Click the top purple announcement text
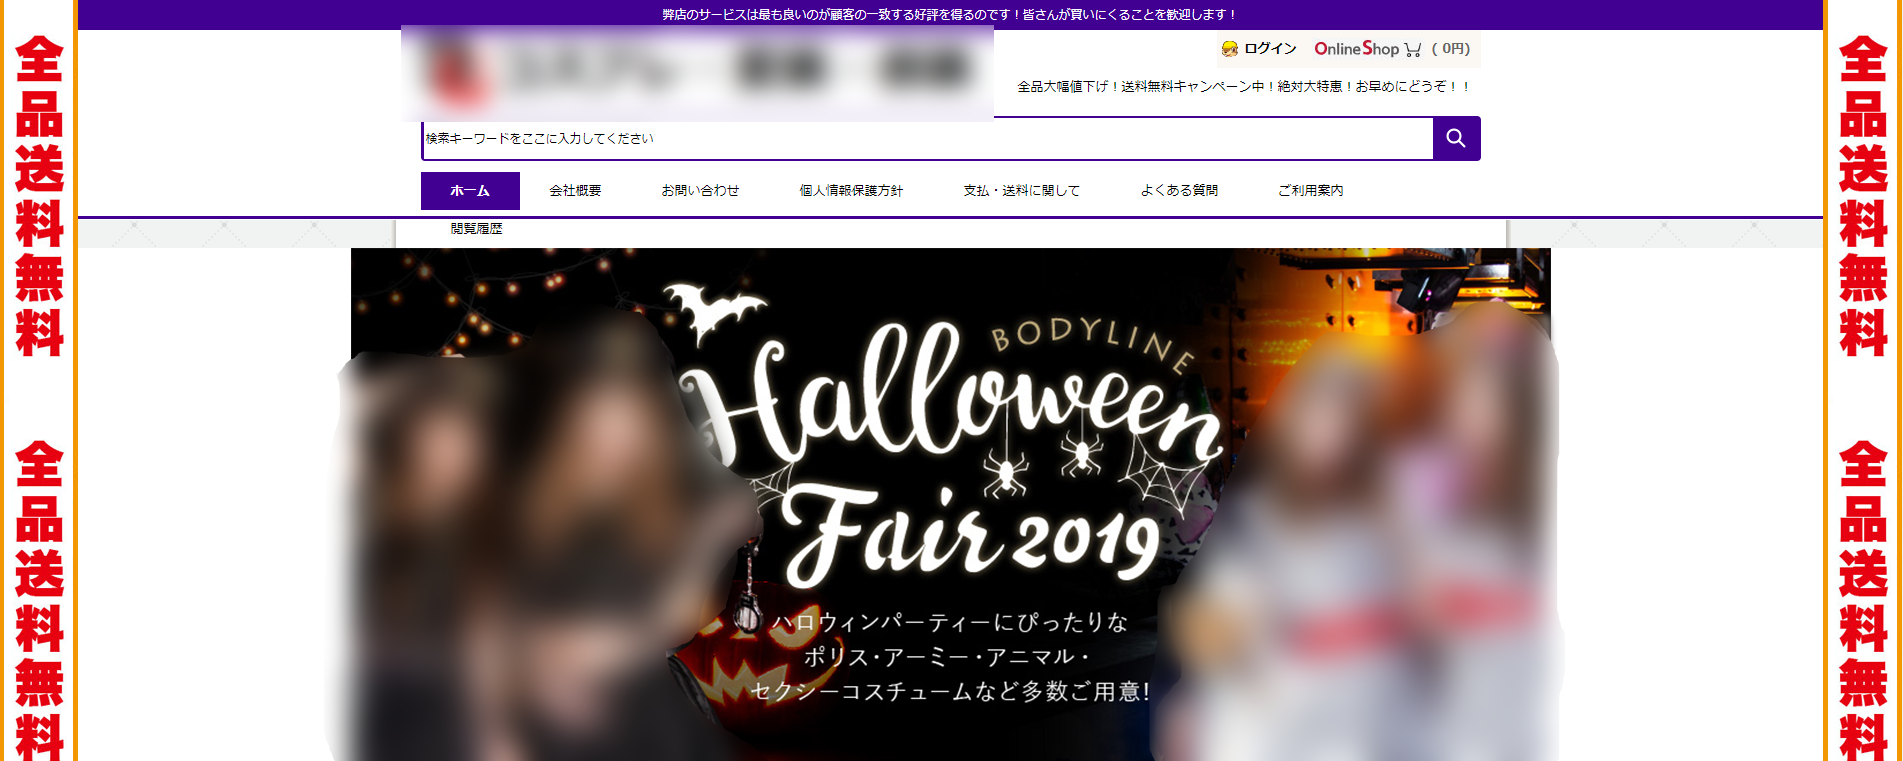 (950, 15)
